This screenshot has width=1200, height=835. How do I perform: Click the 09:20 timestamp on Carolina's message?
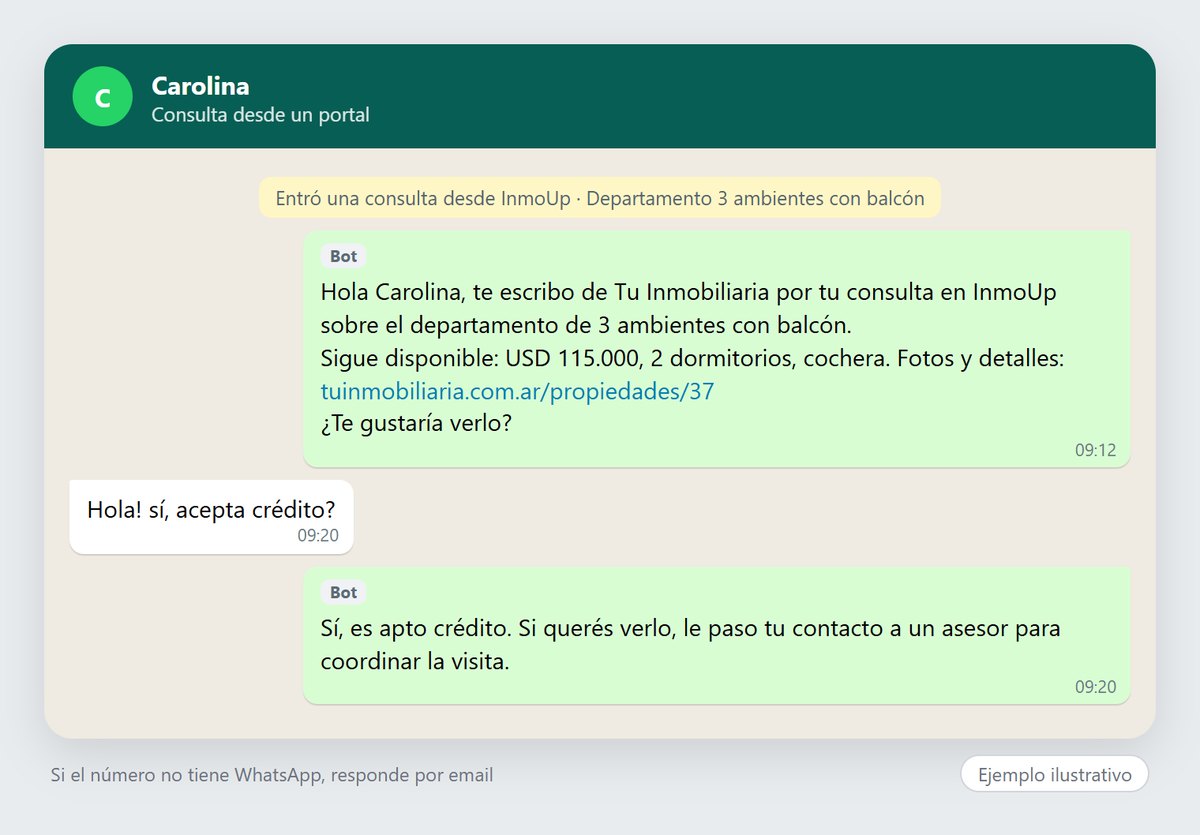tap(318, 535)
